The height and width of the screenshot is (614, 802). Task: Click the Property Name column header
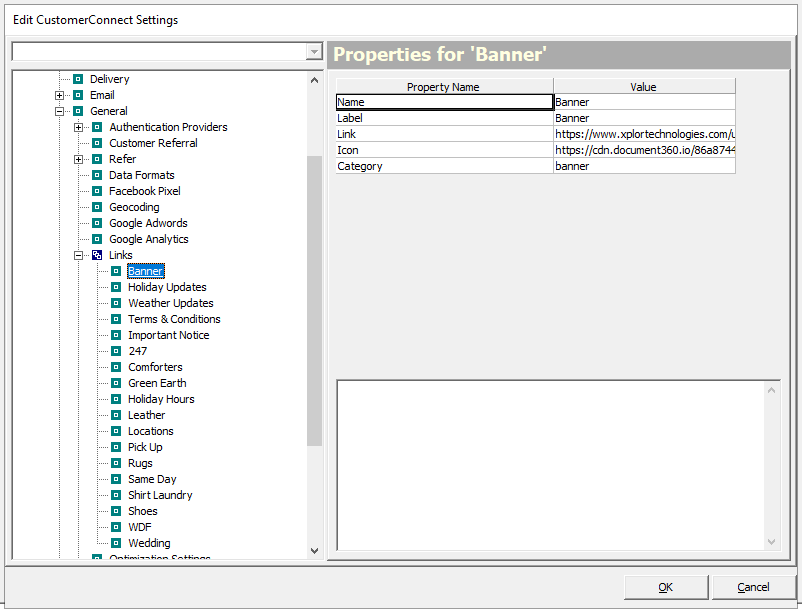pos(444,86)
